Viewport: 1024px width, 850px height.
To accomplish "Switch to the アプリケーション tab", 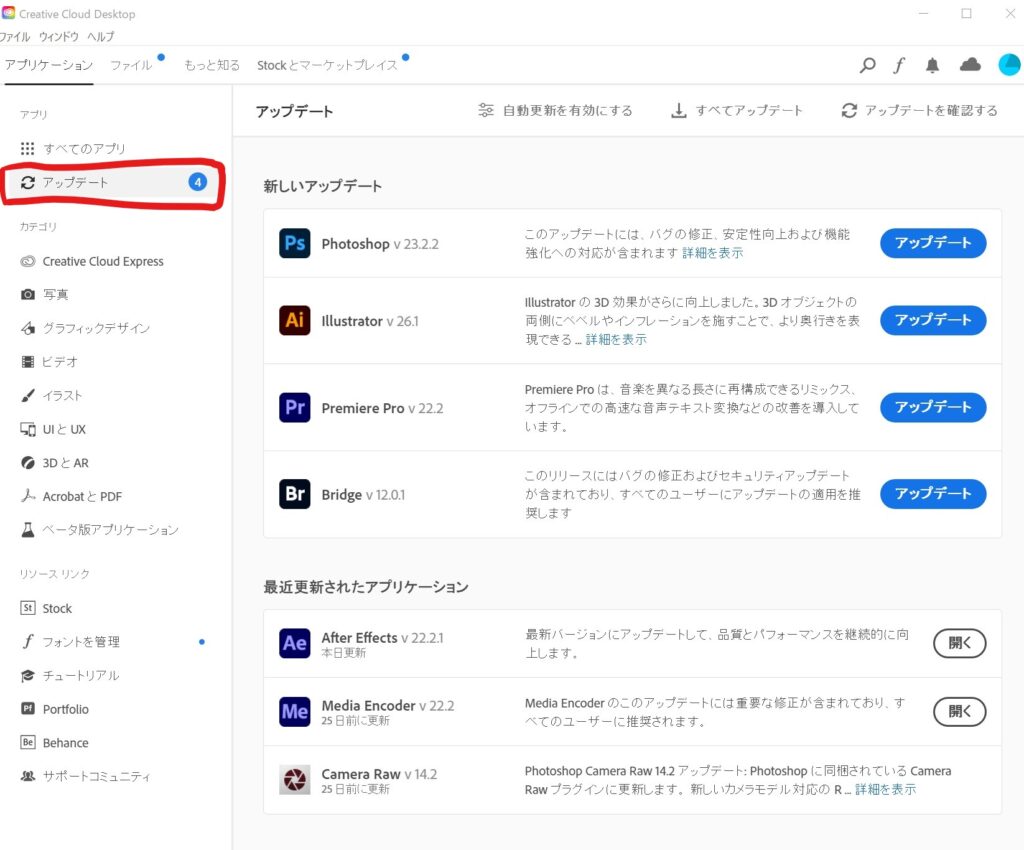I will point(49,65).
